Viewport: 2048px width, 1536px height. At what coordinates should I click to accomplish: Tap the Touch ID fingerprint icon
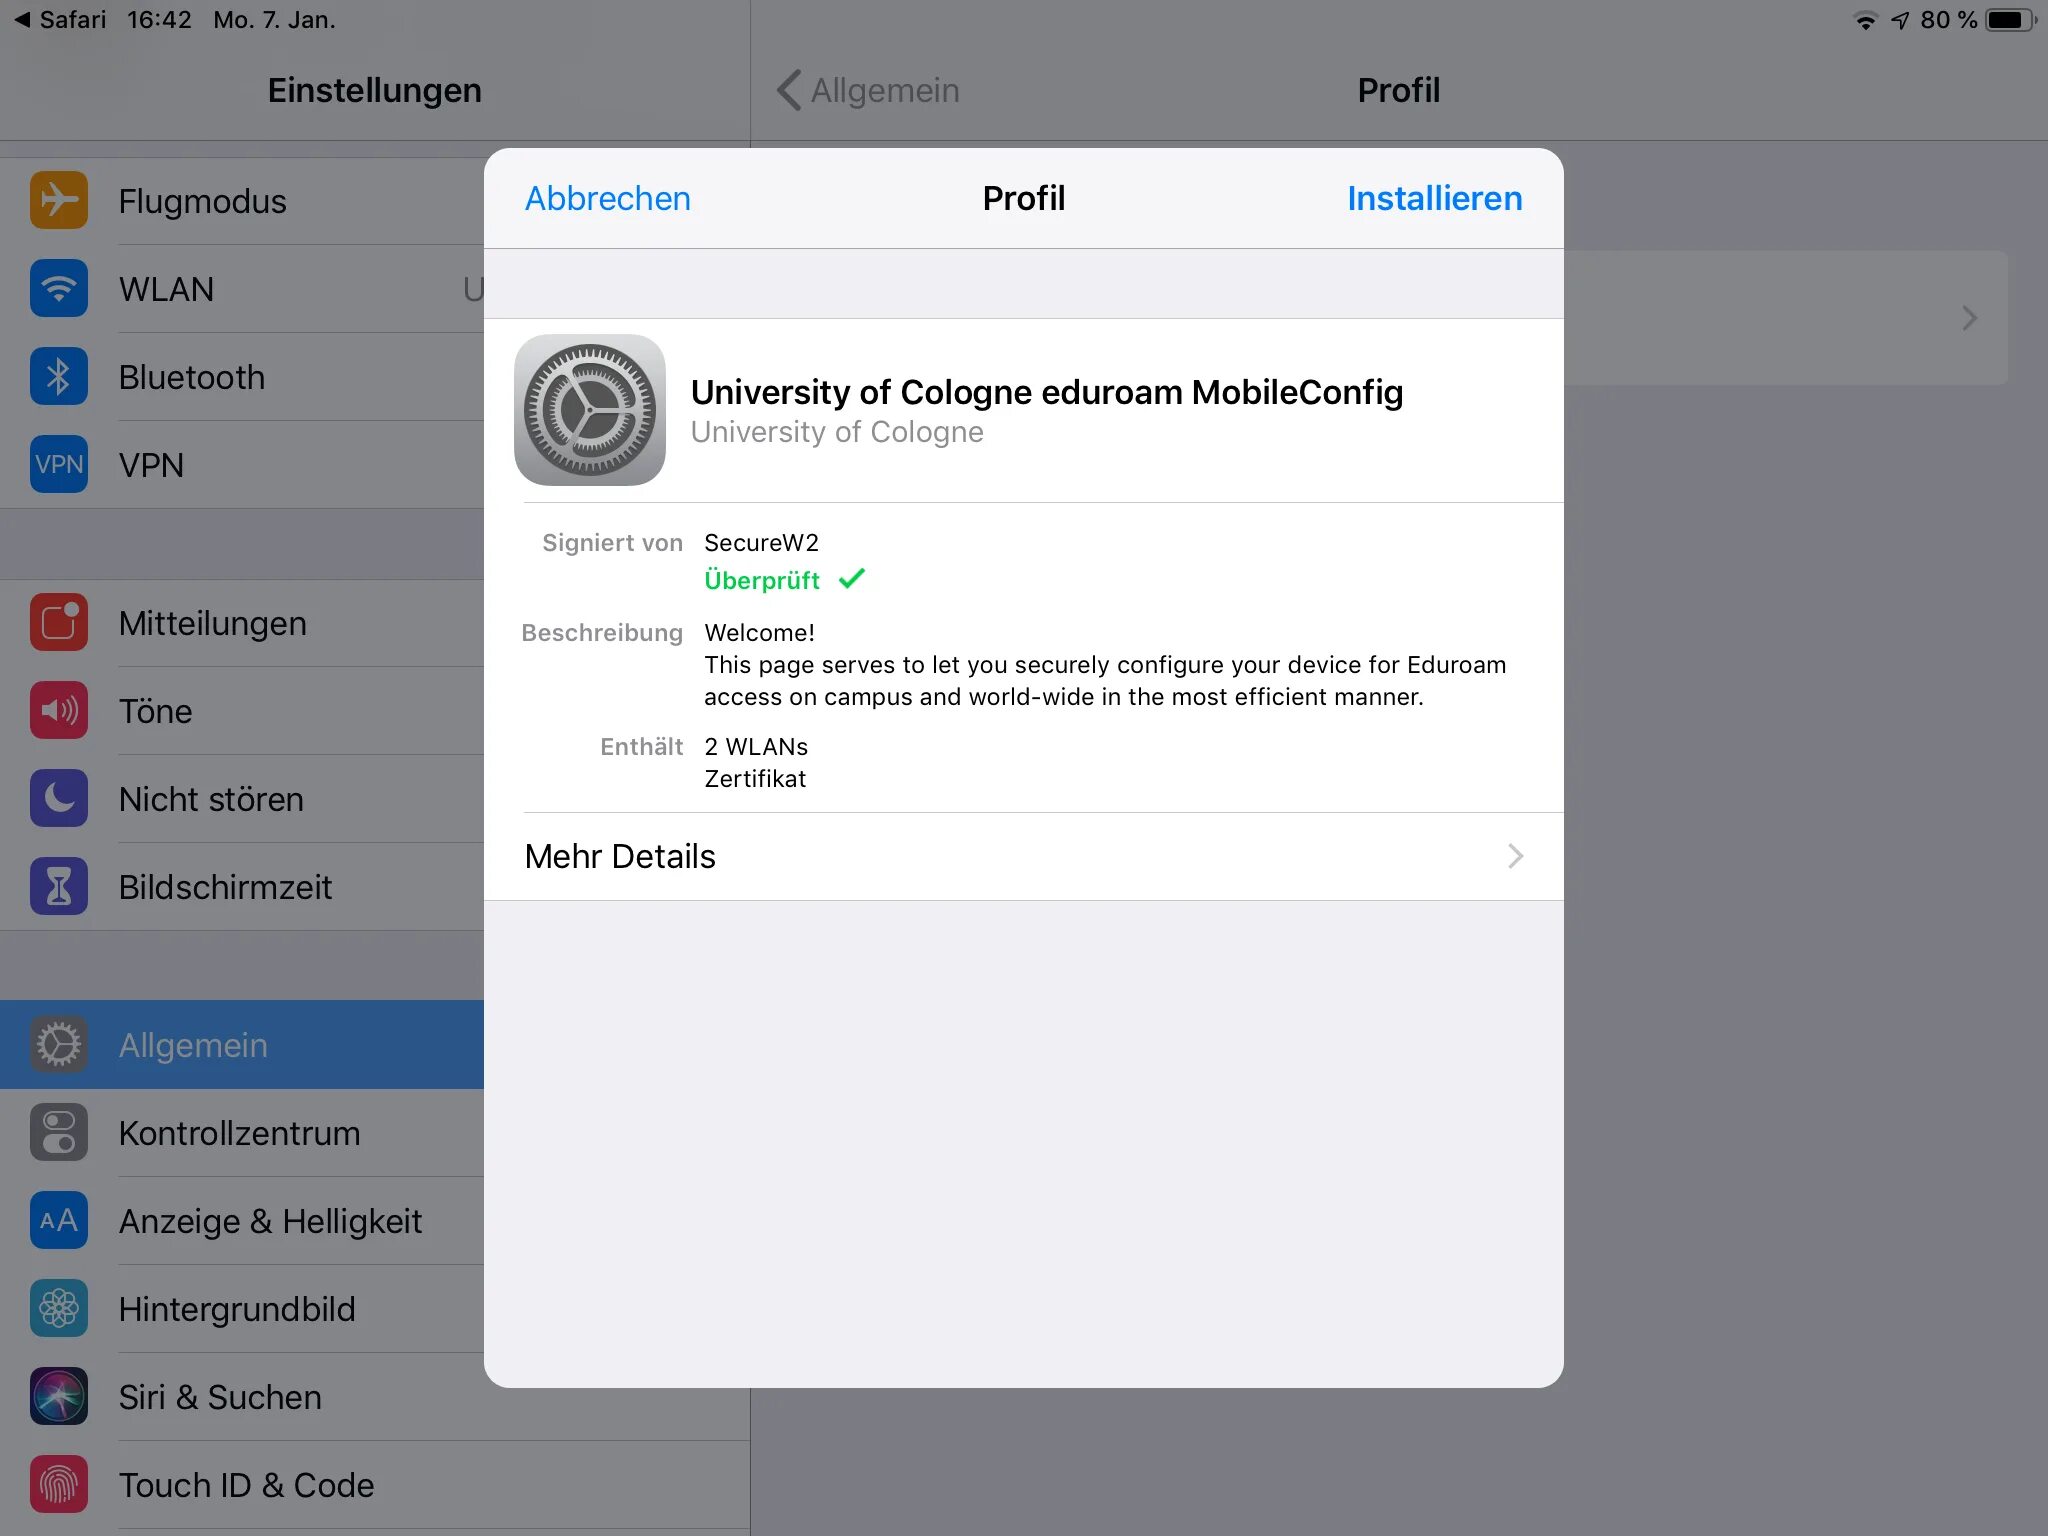click(x=59, y=1485)
